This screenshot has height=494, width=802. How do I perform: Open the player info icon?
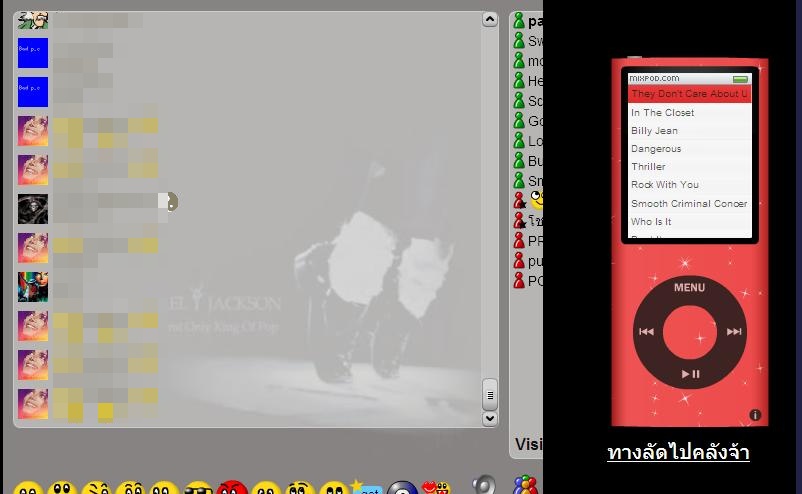[755, 415]
